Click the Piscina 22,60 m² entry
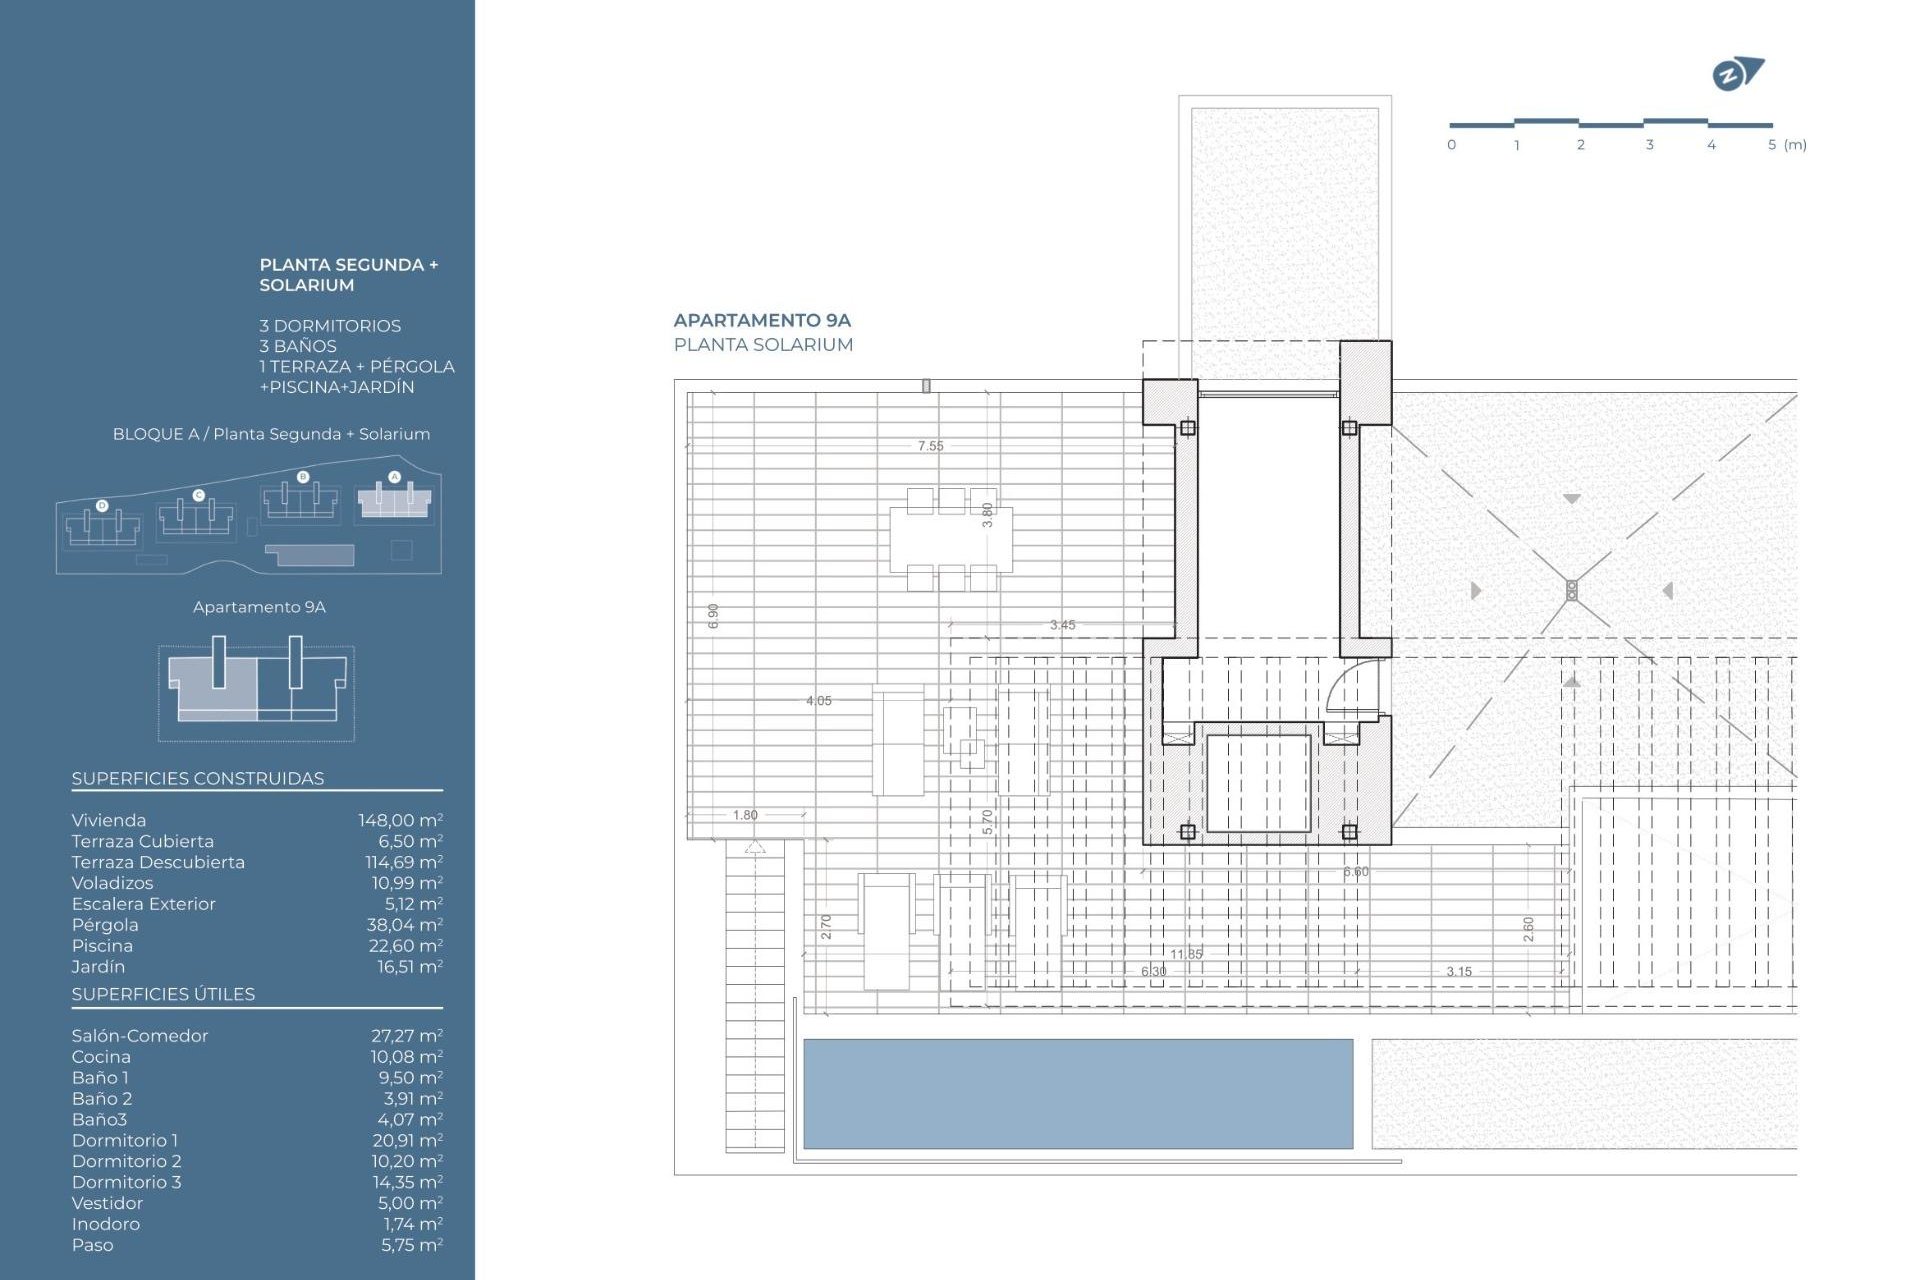Screen dimensions: 1920x1280 point(250,945)
